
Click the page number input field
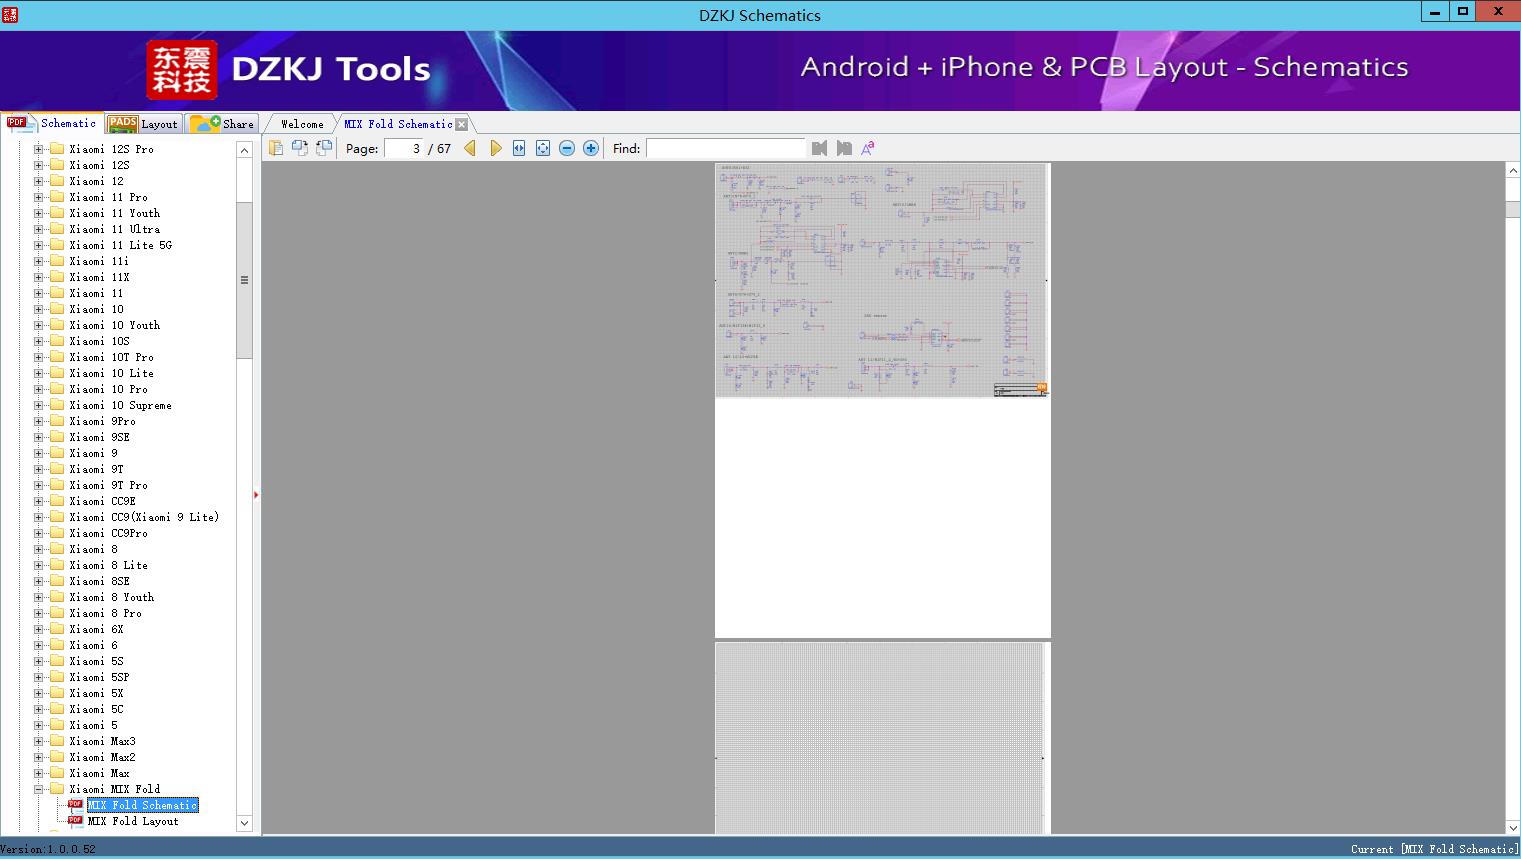(x=406, y=148)
